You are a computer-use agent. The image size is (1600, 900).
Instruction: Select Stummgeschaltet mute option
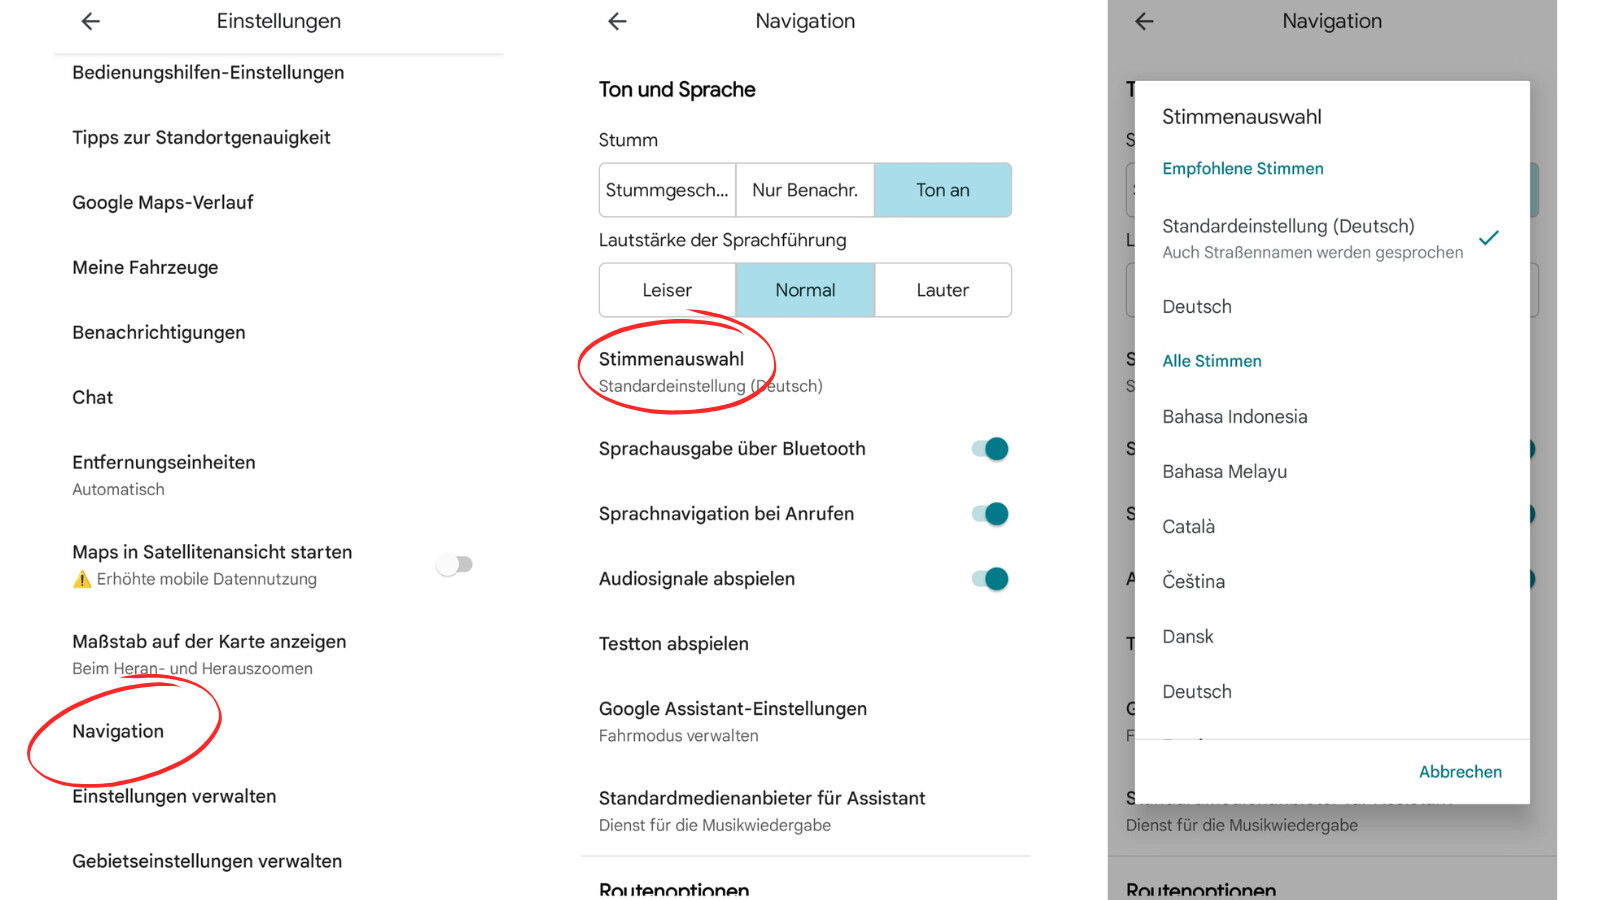coord(667,190)
